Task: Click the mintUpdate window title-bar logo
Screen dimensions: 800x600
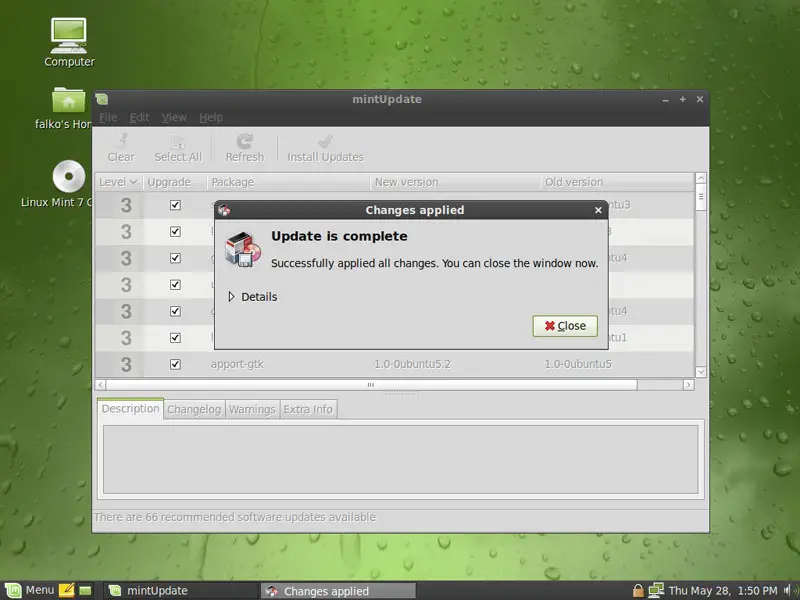Action: click(102, 99)
